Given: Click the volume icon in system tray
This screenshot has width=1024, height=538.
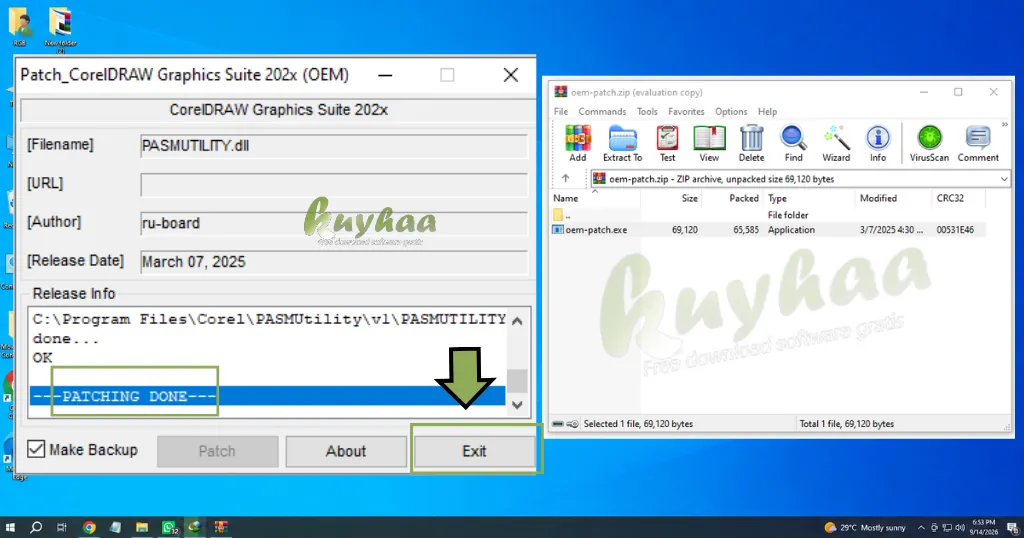Looking at the screenshot, I should tap(959, 528).
